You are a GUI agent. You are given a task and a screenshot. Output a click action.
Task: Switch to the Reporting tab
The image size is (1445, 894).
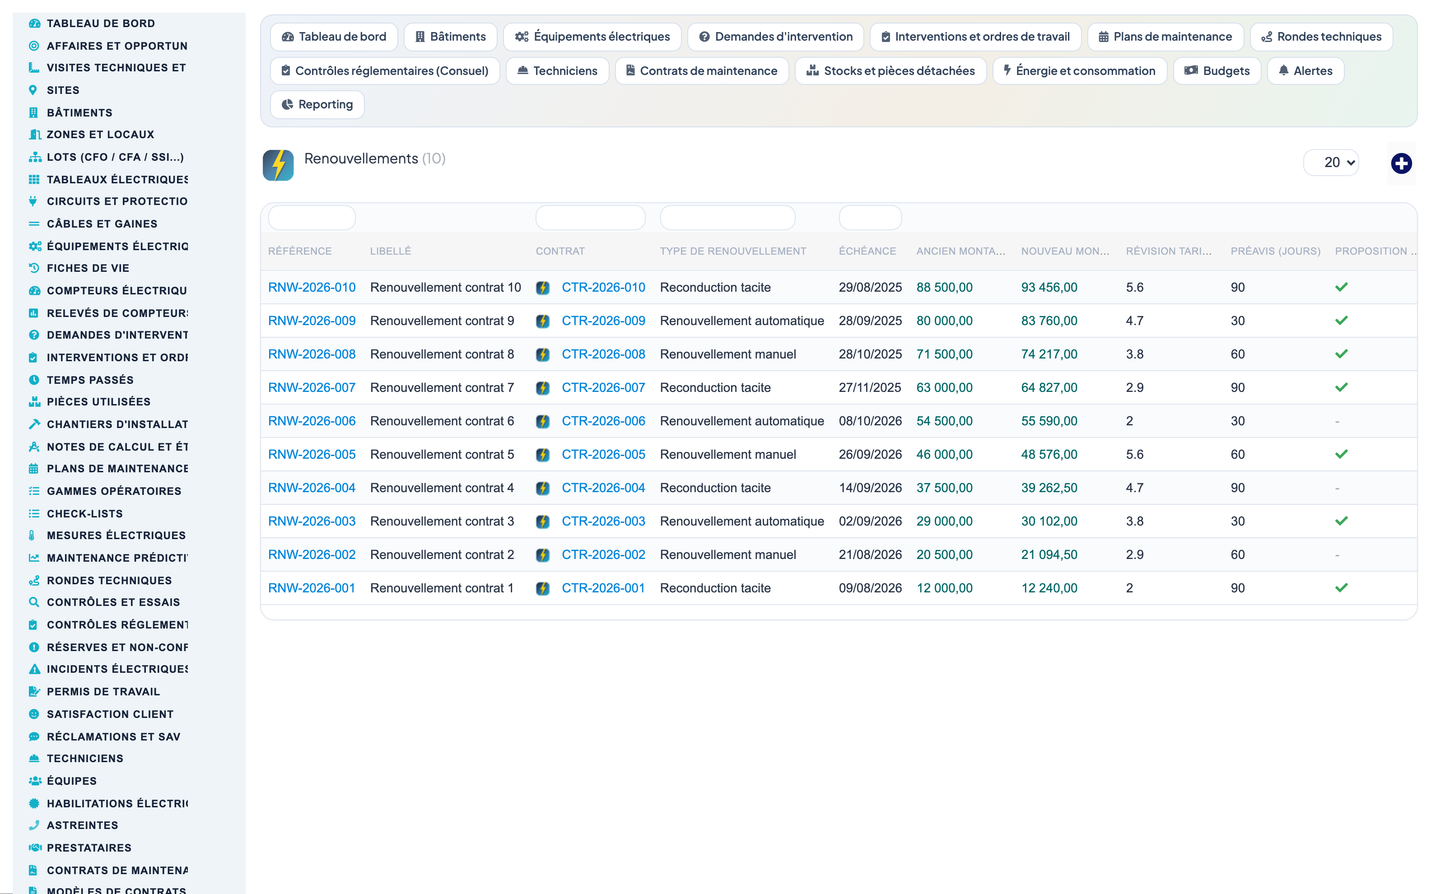tap(317, 104)
